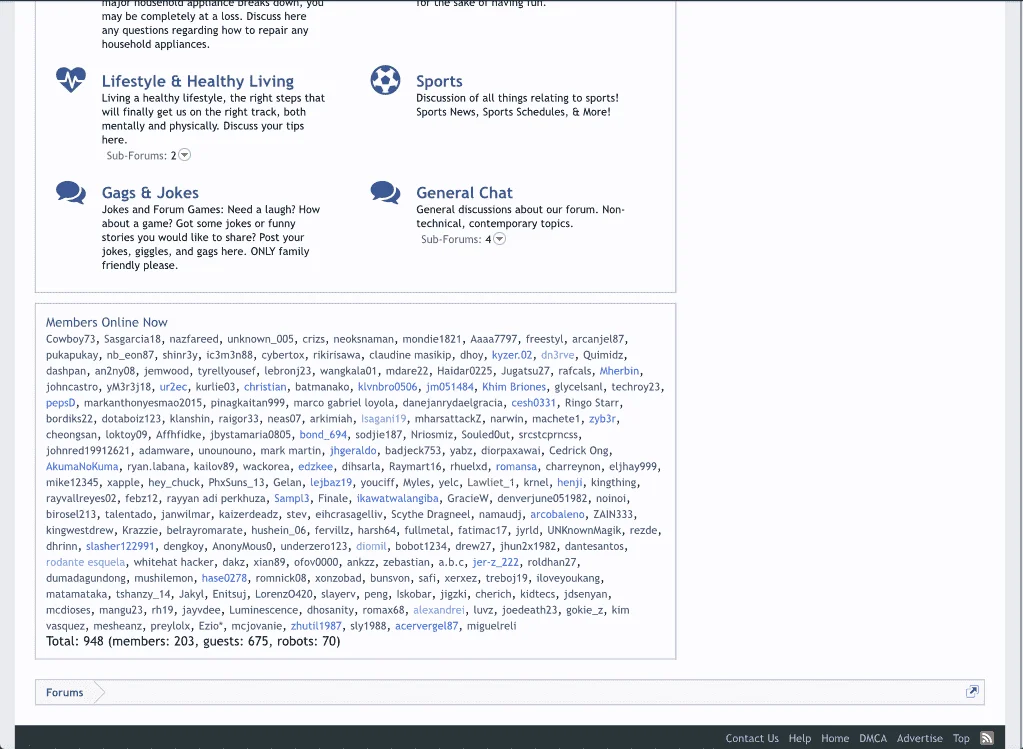Viewport: 1023px width, 749px height.
Task: View member romansa profile
Action: tap(516, 466)
